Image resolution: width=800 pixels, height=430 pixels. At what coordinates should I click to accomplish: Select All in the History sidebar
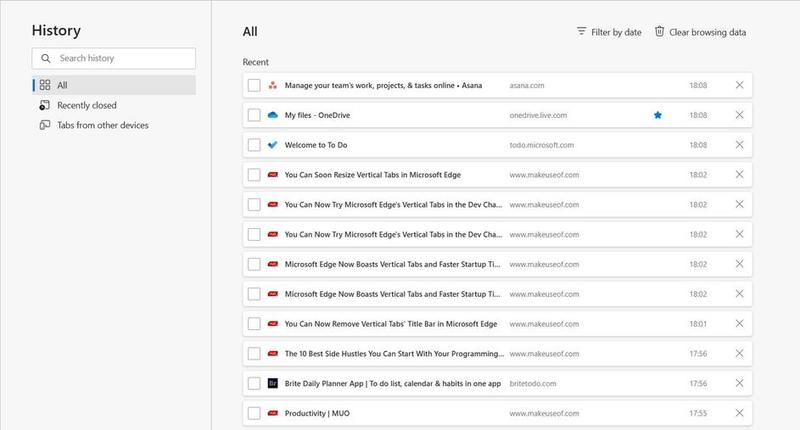click(114, 85)
